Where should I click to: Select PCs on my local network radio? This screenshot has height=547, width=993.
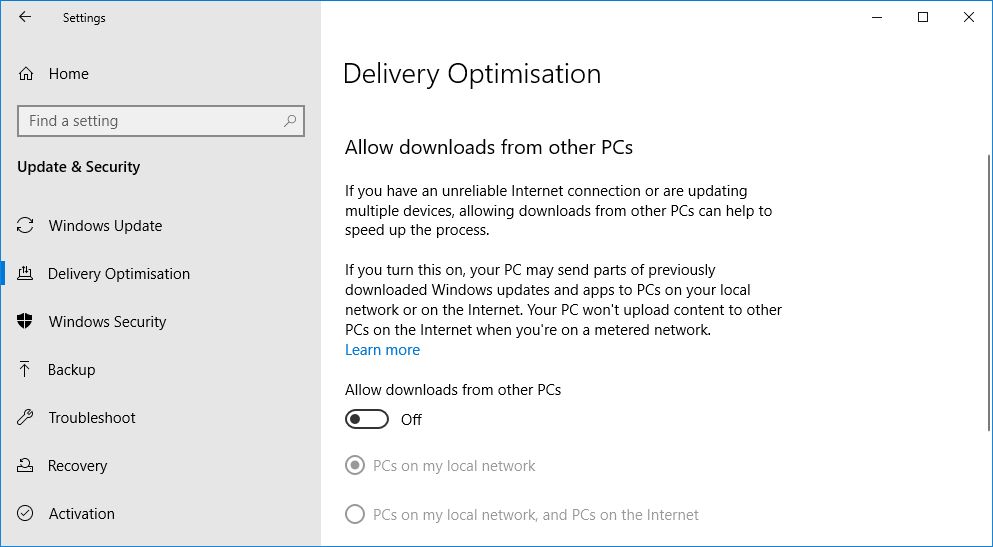pos(355,466)
